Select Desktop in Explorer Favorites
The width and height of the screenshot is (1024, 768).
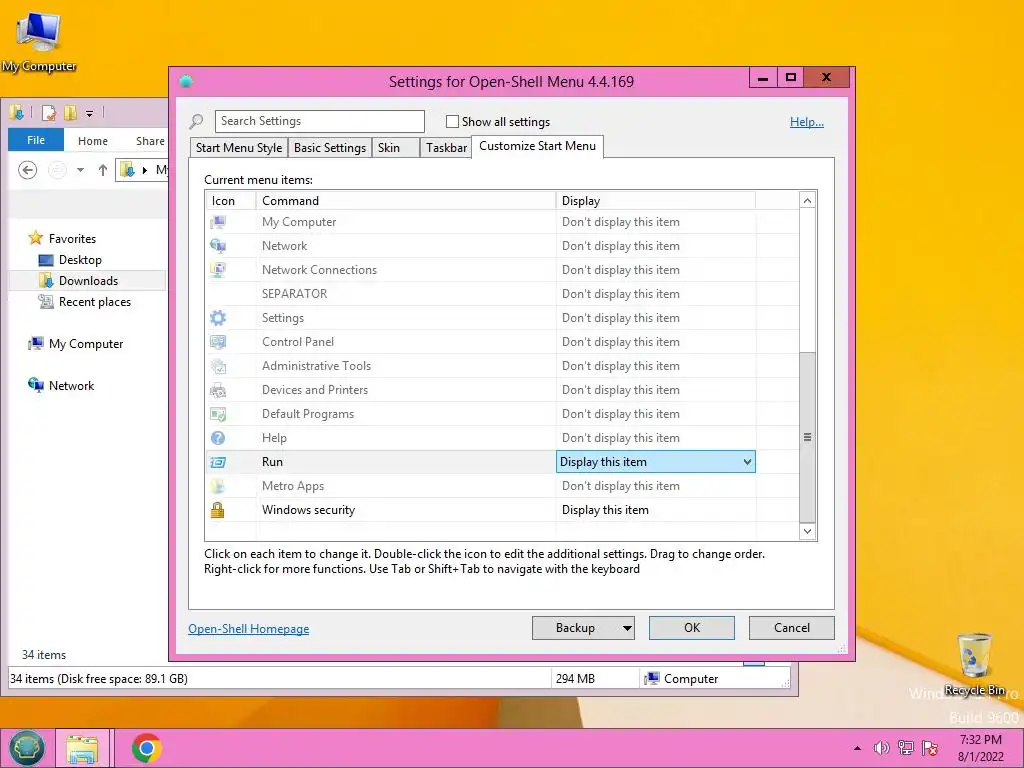(x=80, y=260)
